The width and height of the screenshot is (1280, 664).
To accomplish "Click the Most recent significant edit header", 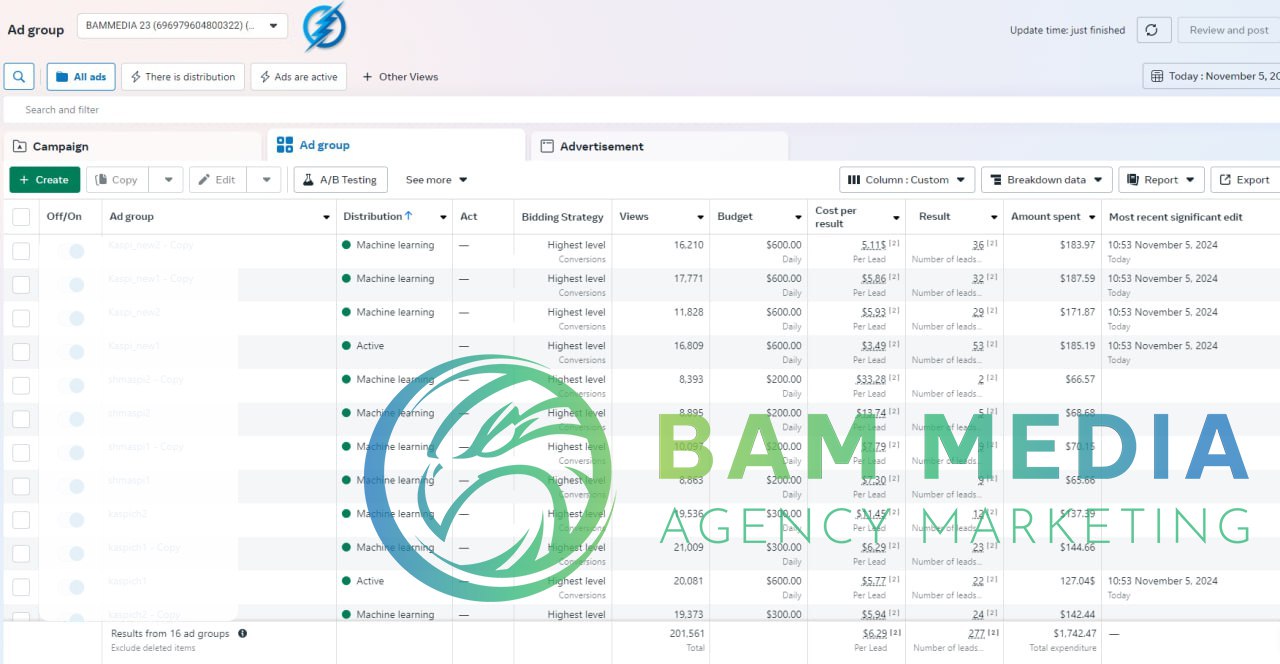I will coord(1175,217).
